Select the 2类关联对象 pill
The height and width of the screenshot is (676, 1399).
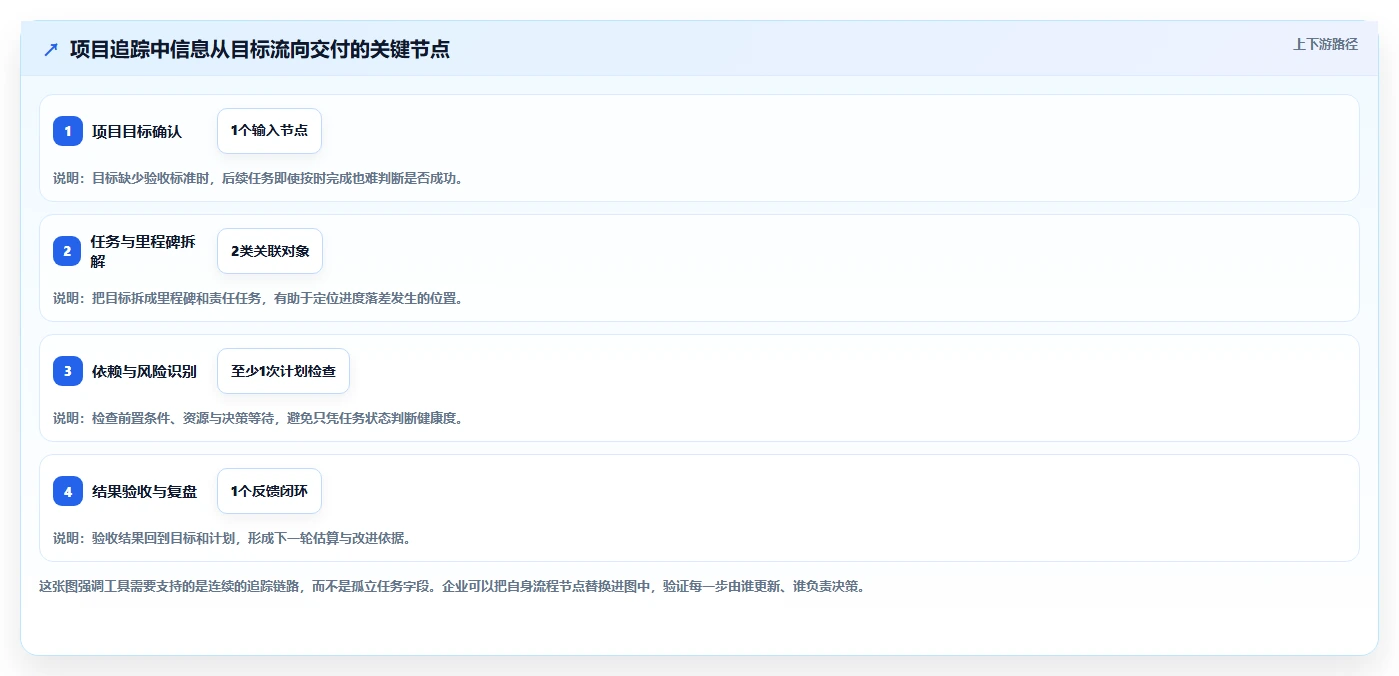pos(270,251)
